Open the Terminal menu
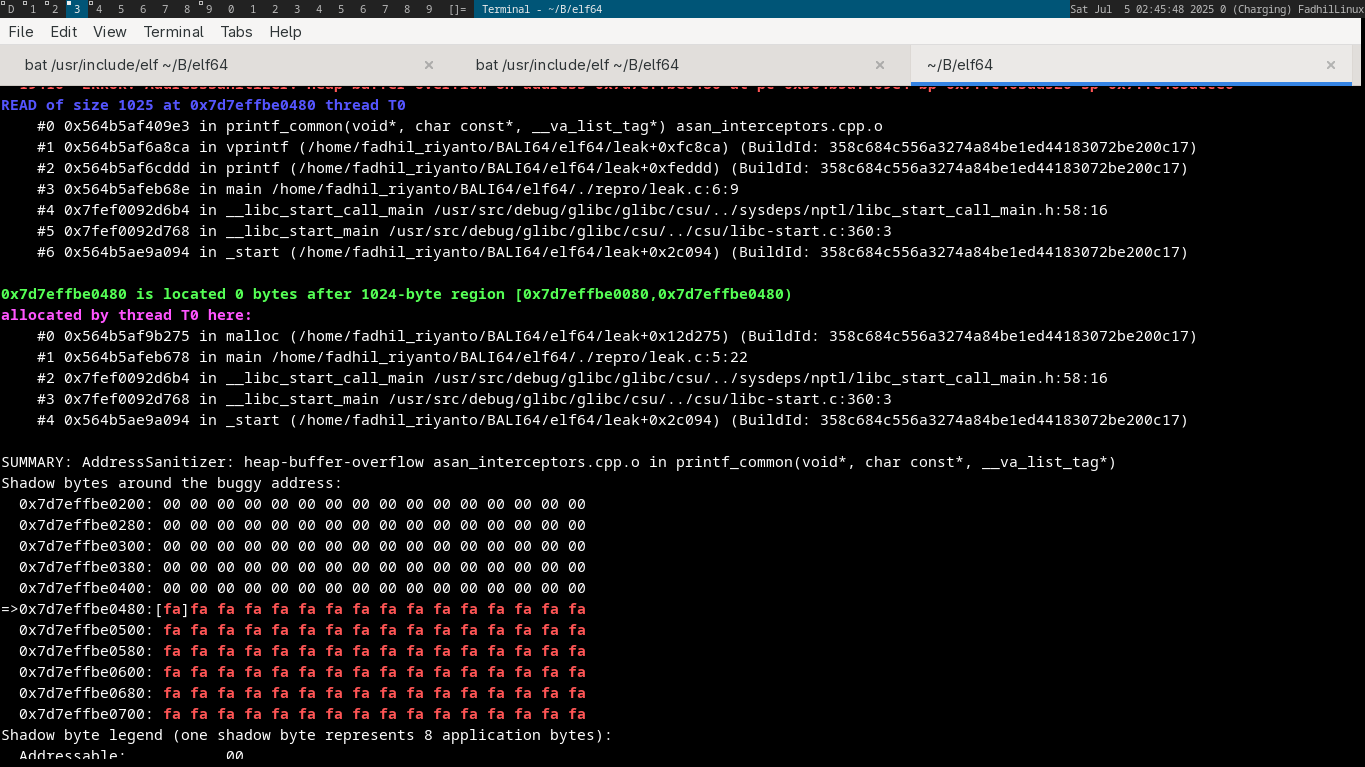 click(173, 32)
